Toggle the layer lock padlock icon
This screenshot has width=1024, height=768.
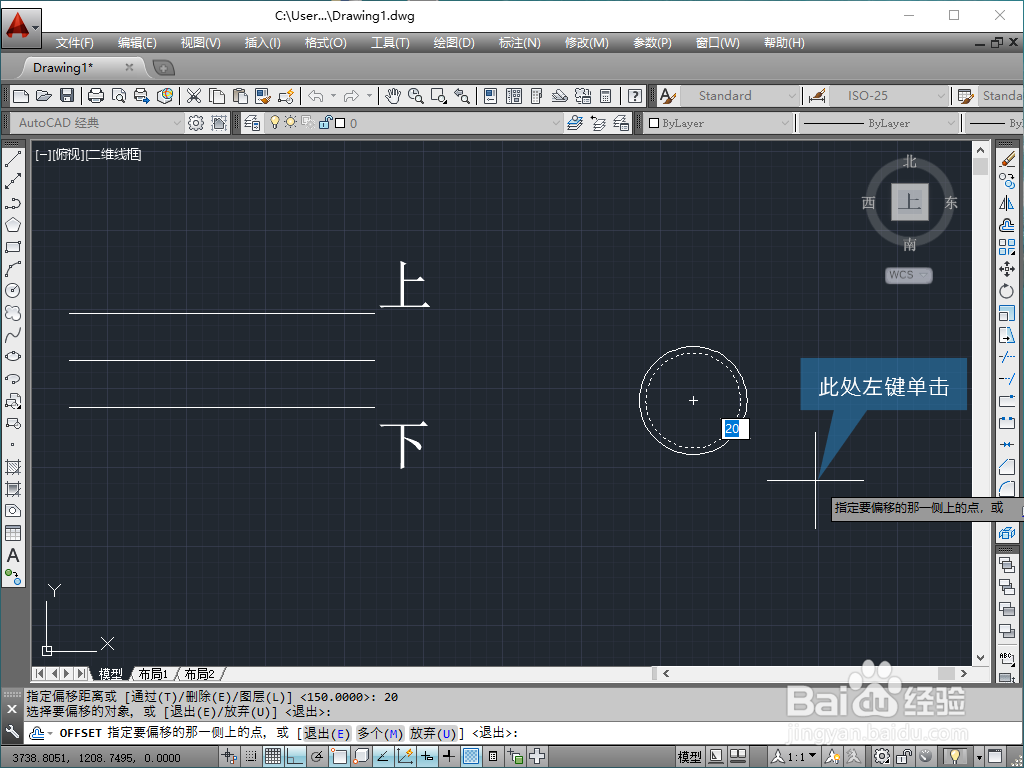click(x=324, y=122)
